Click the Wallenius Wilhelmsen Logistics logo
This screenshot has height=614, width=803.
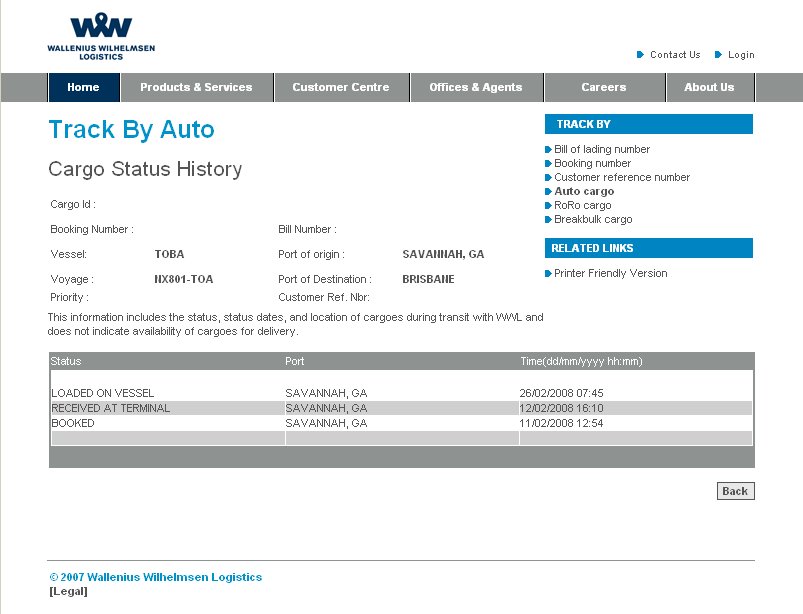click(101, 37)
